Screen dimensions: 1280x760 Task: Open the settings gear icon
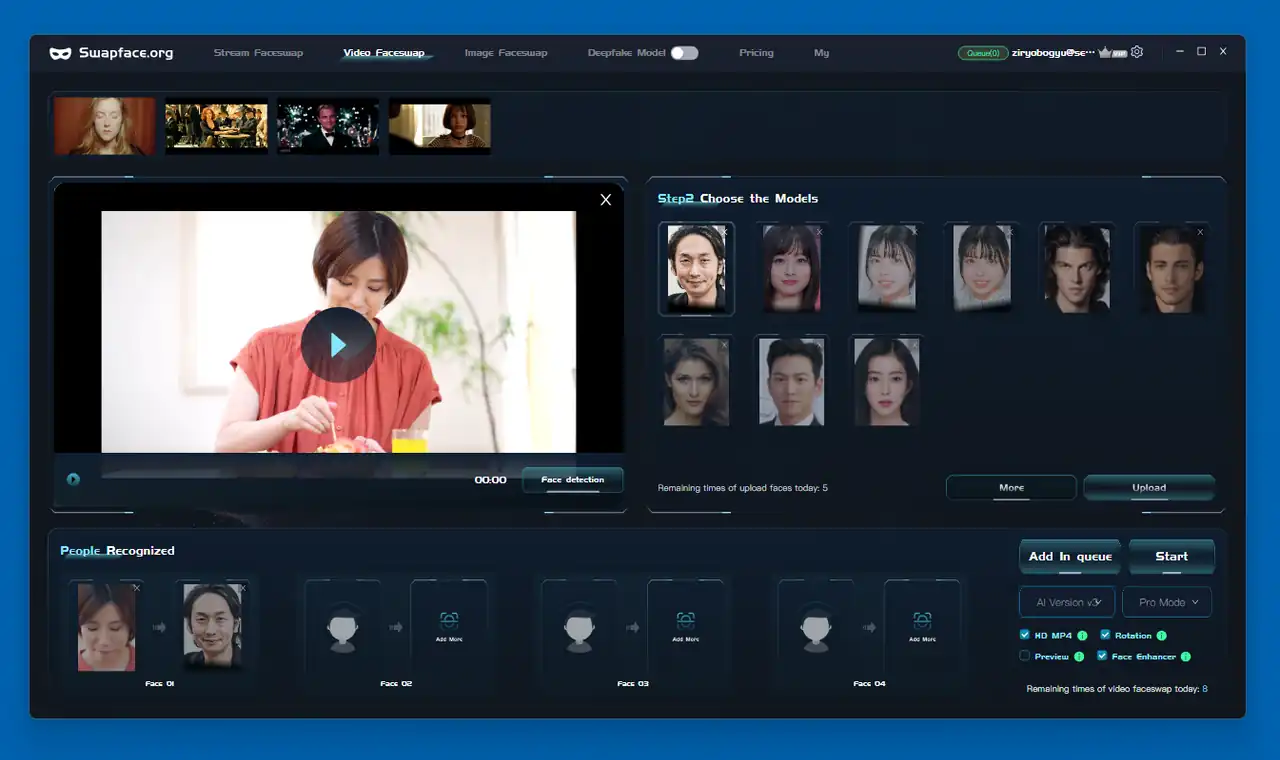(x=1137, y=52)
